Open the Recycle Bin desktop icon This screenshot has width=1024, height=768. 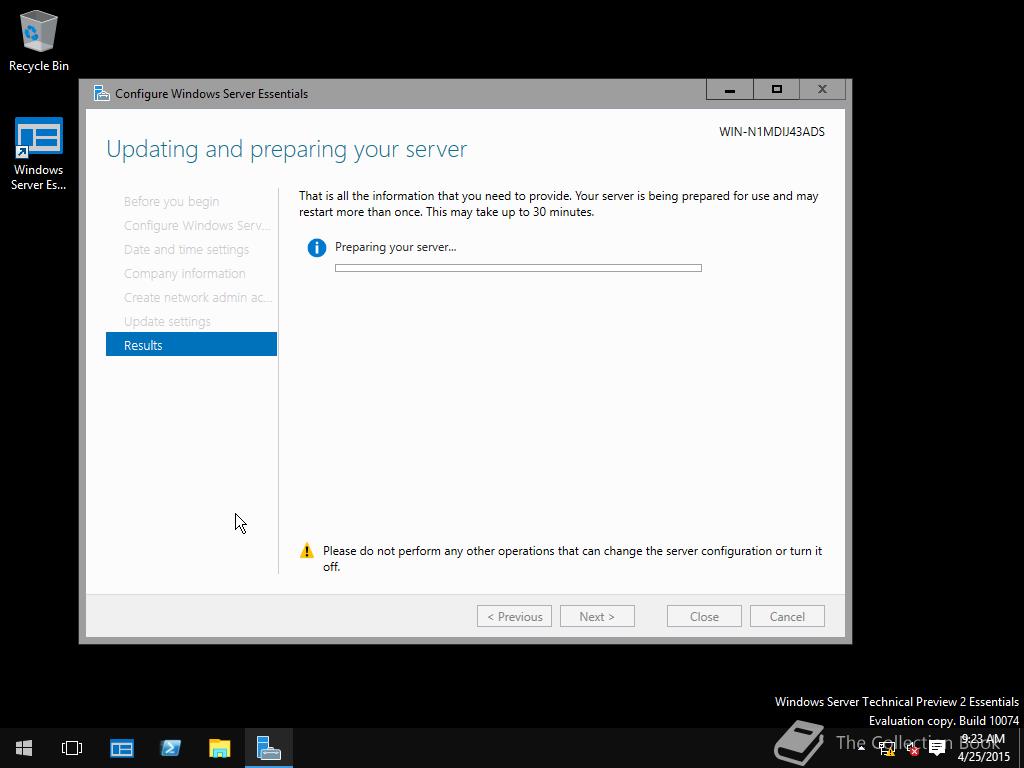[39, 42]
